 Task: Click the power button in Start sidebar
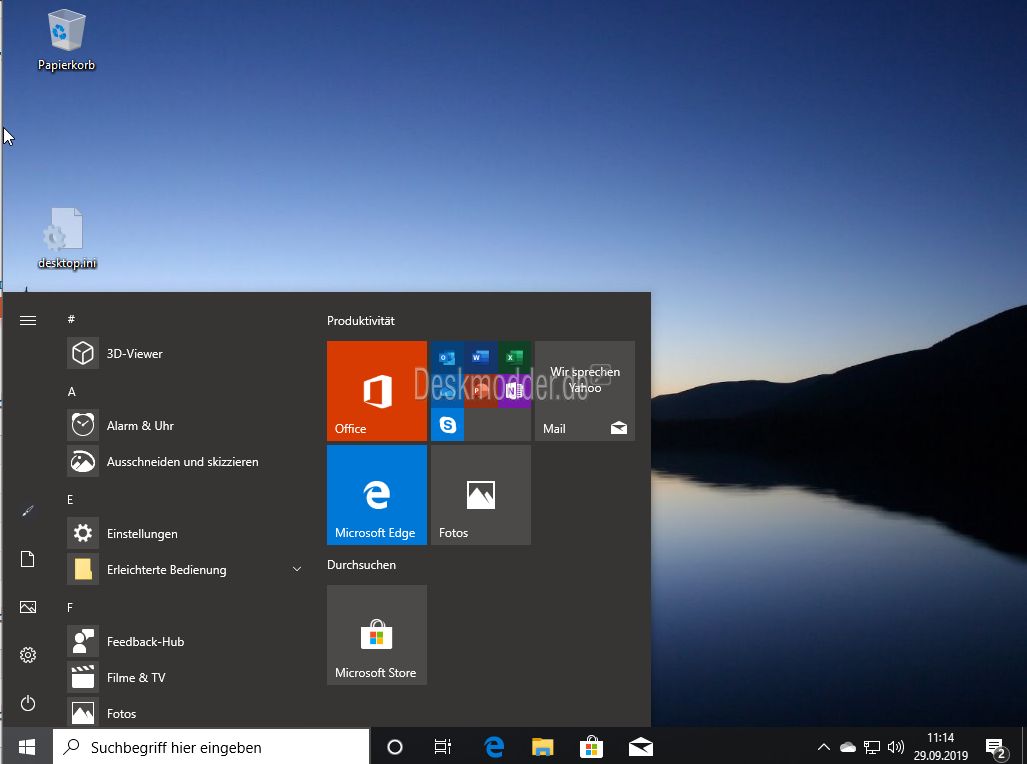pos(28,703)
